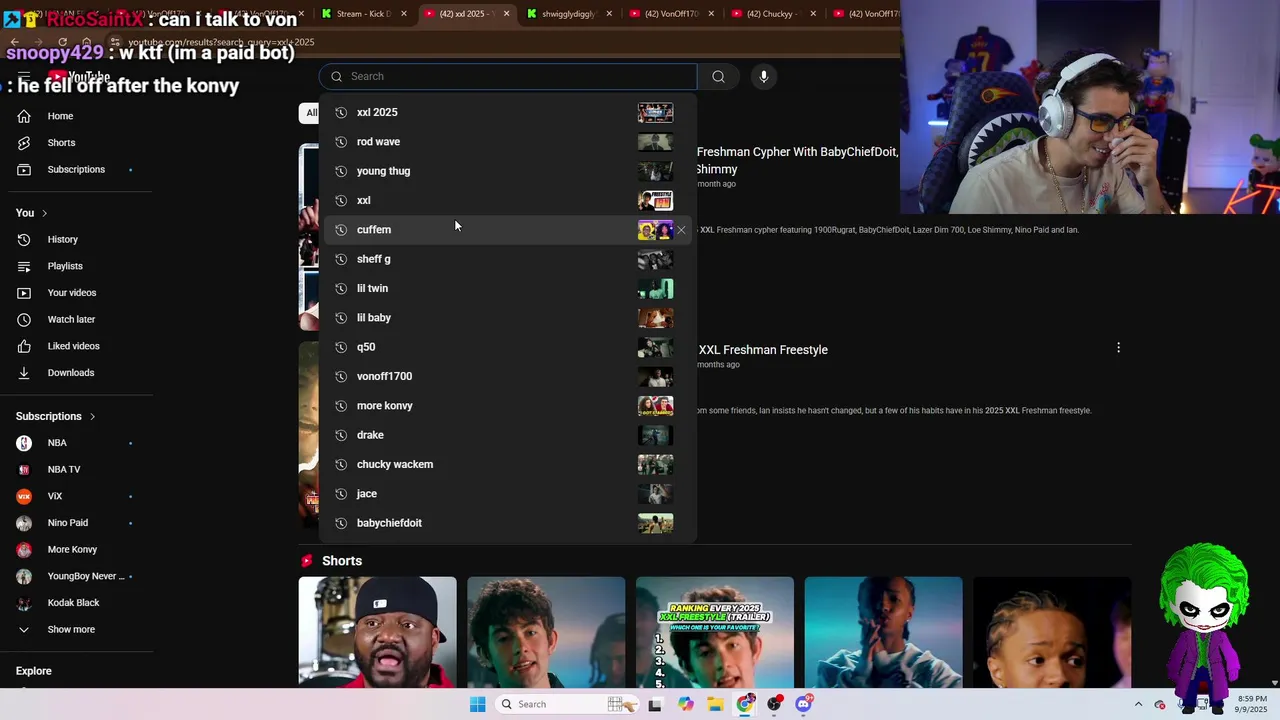
Task: Open the short with man in black cap
Action: [377, 632]
